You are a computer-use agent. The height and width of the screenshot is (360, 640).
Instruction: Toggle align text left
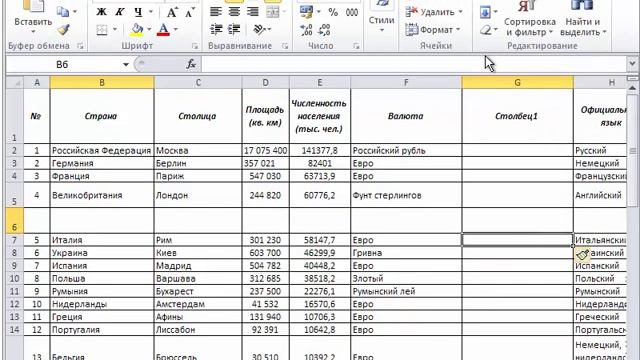click(x=216, y=12)
